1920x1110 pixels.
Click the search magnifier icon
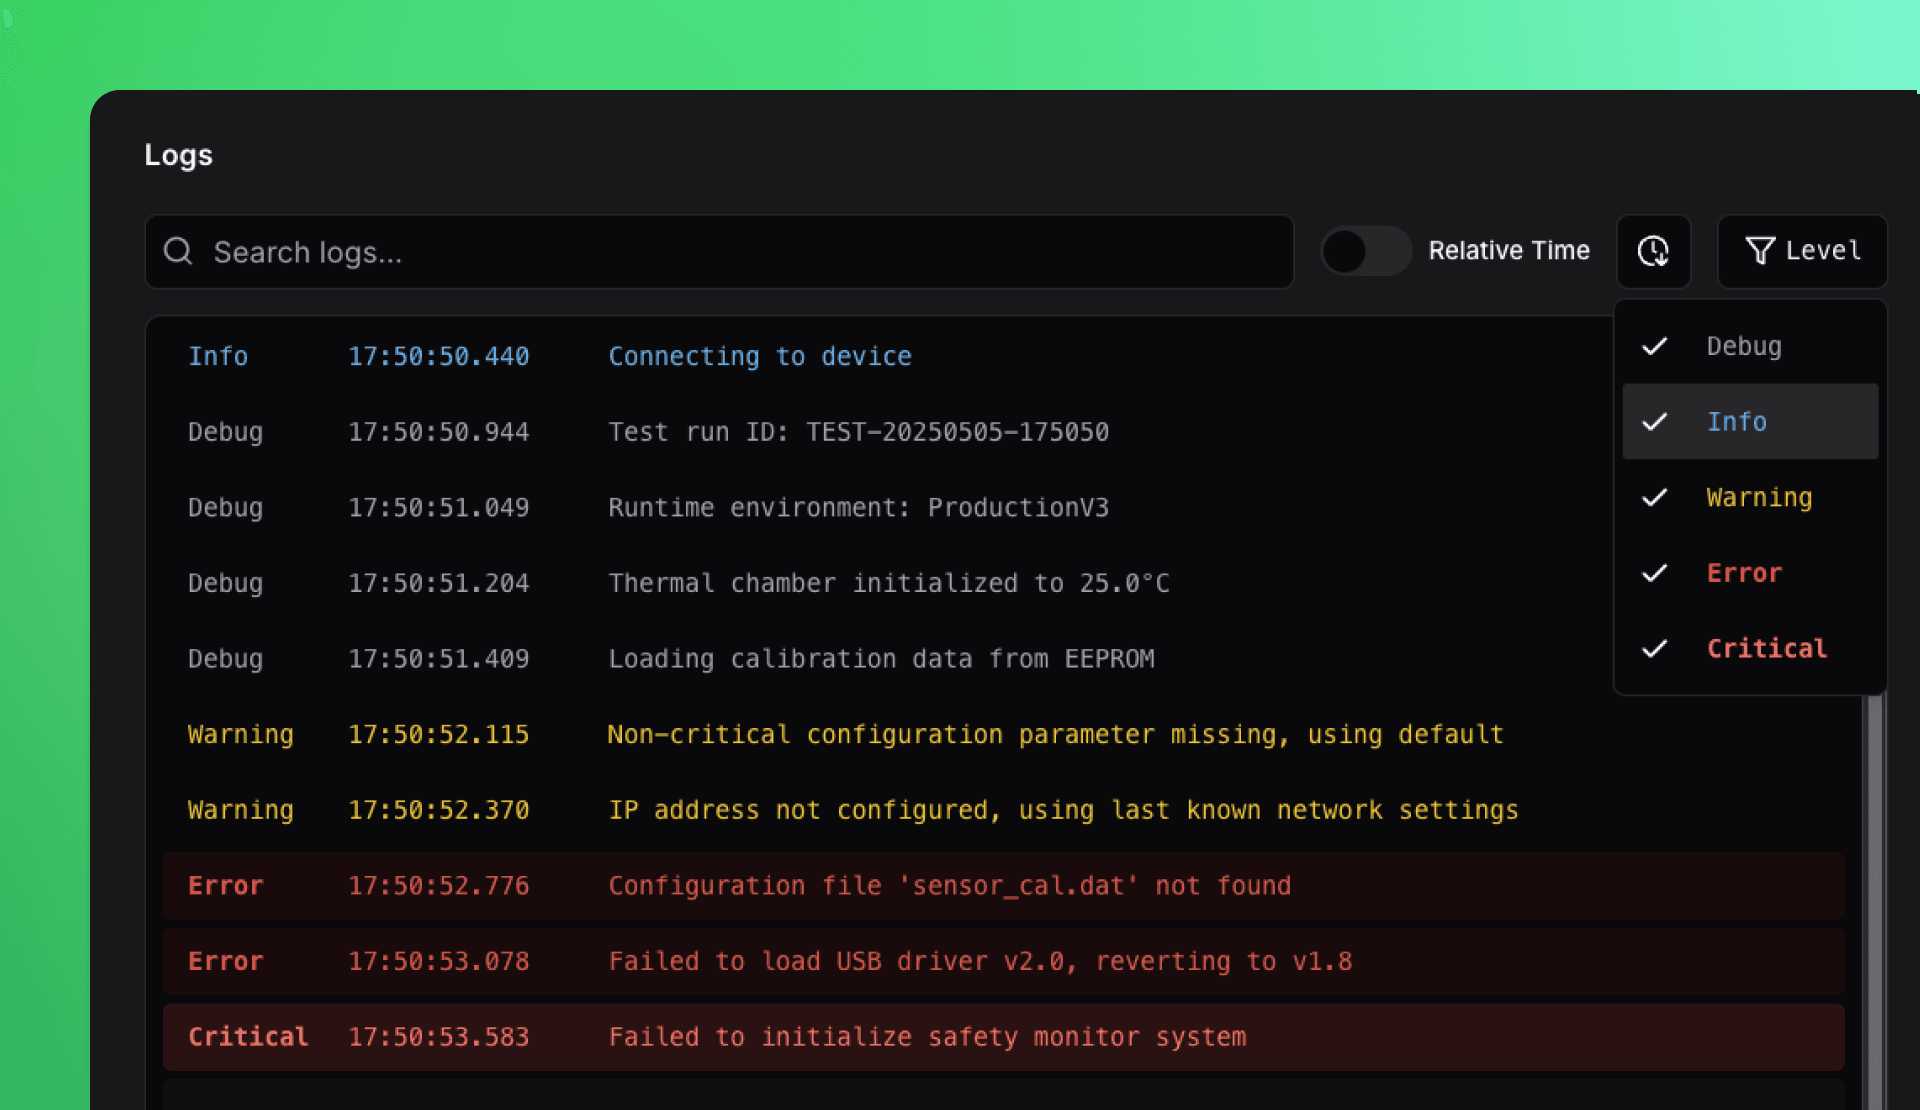point(178,251)
